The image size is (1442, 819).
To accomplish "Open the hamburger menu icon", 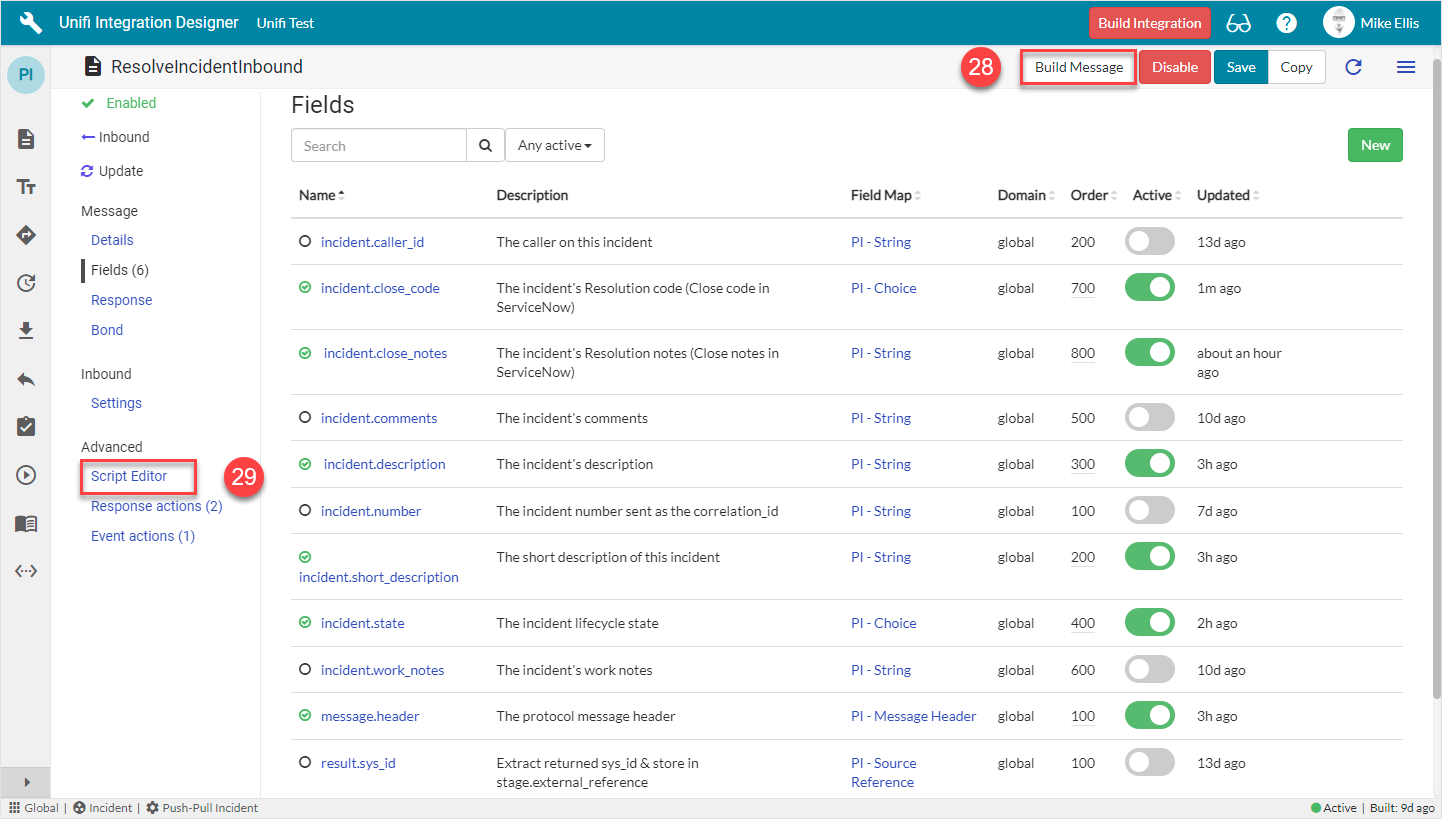I will [1405, 67].
